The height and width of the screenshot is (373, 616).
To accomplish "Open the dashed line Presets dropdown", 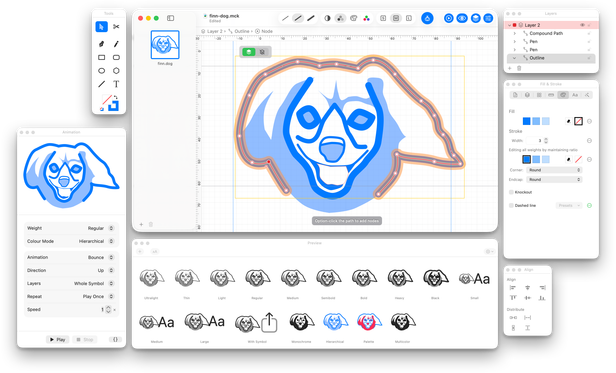I will (x=569, y=205).
